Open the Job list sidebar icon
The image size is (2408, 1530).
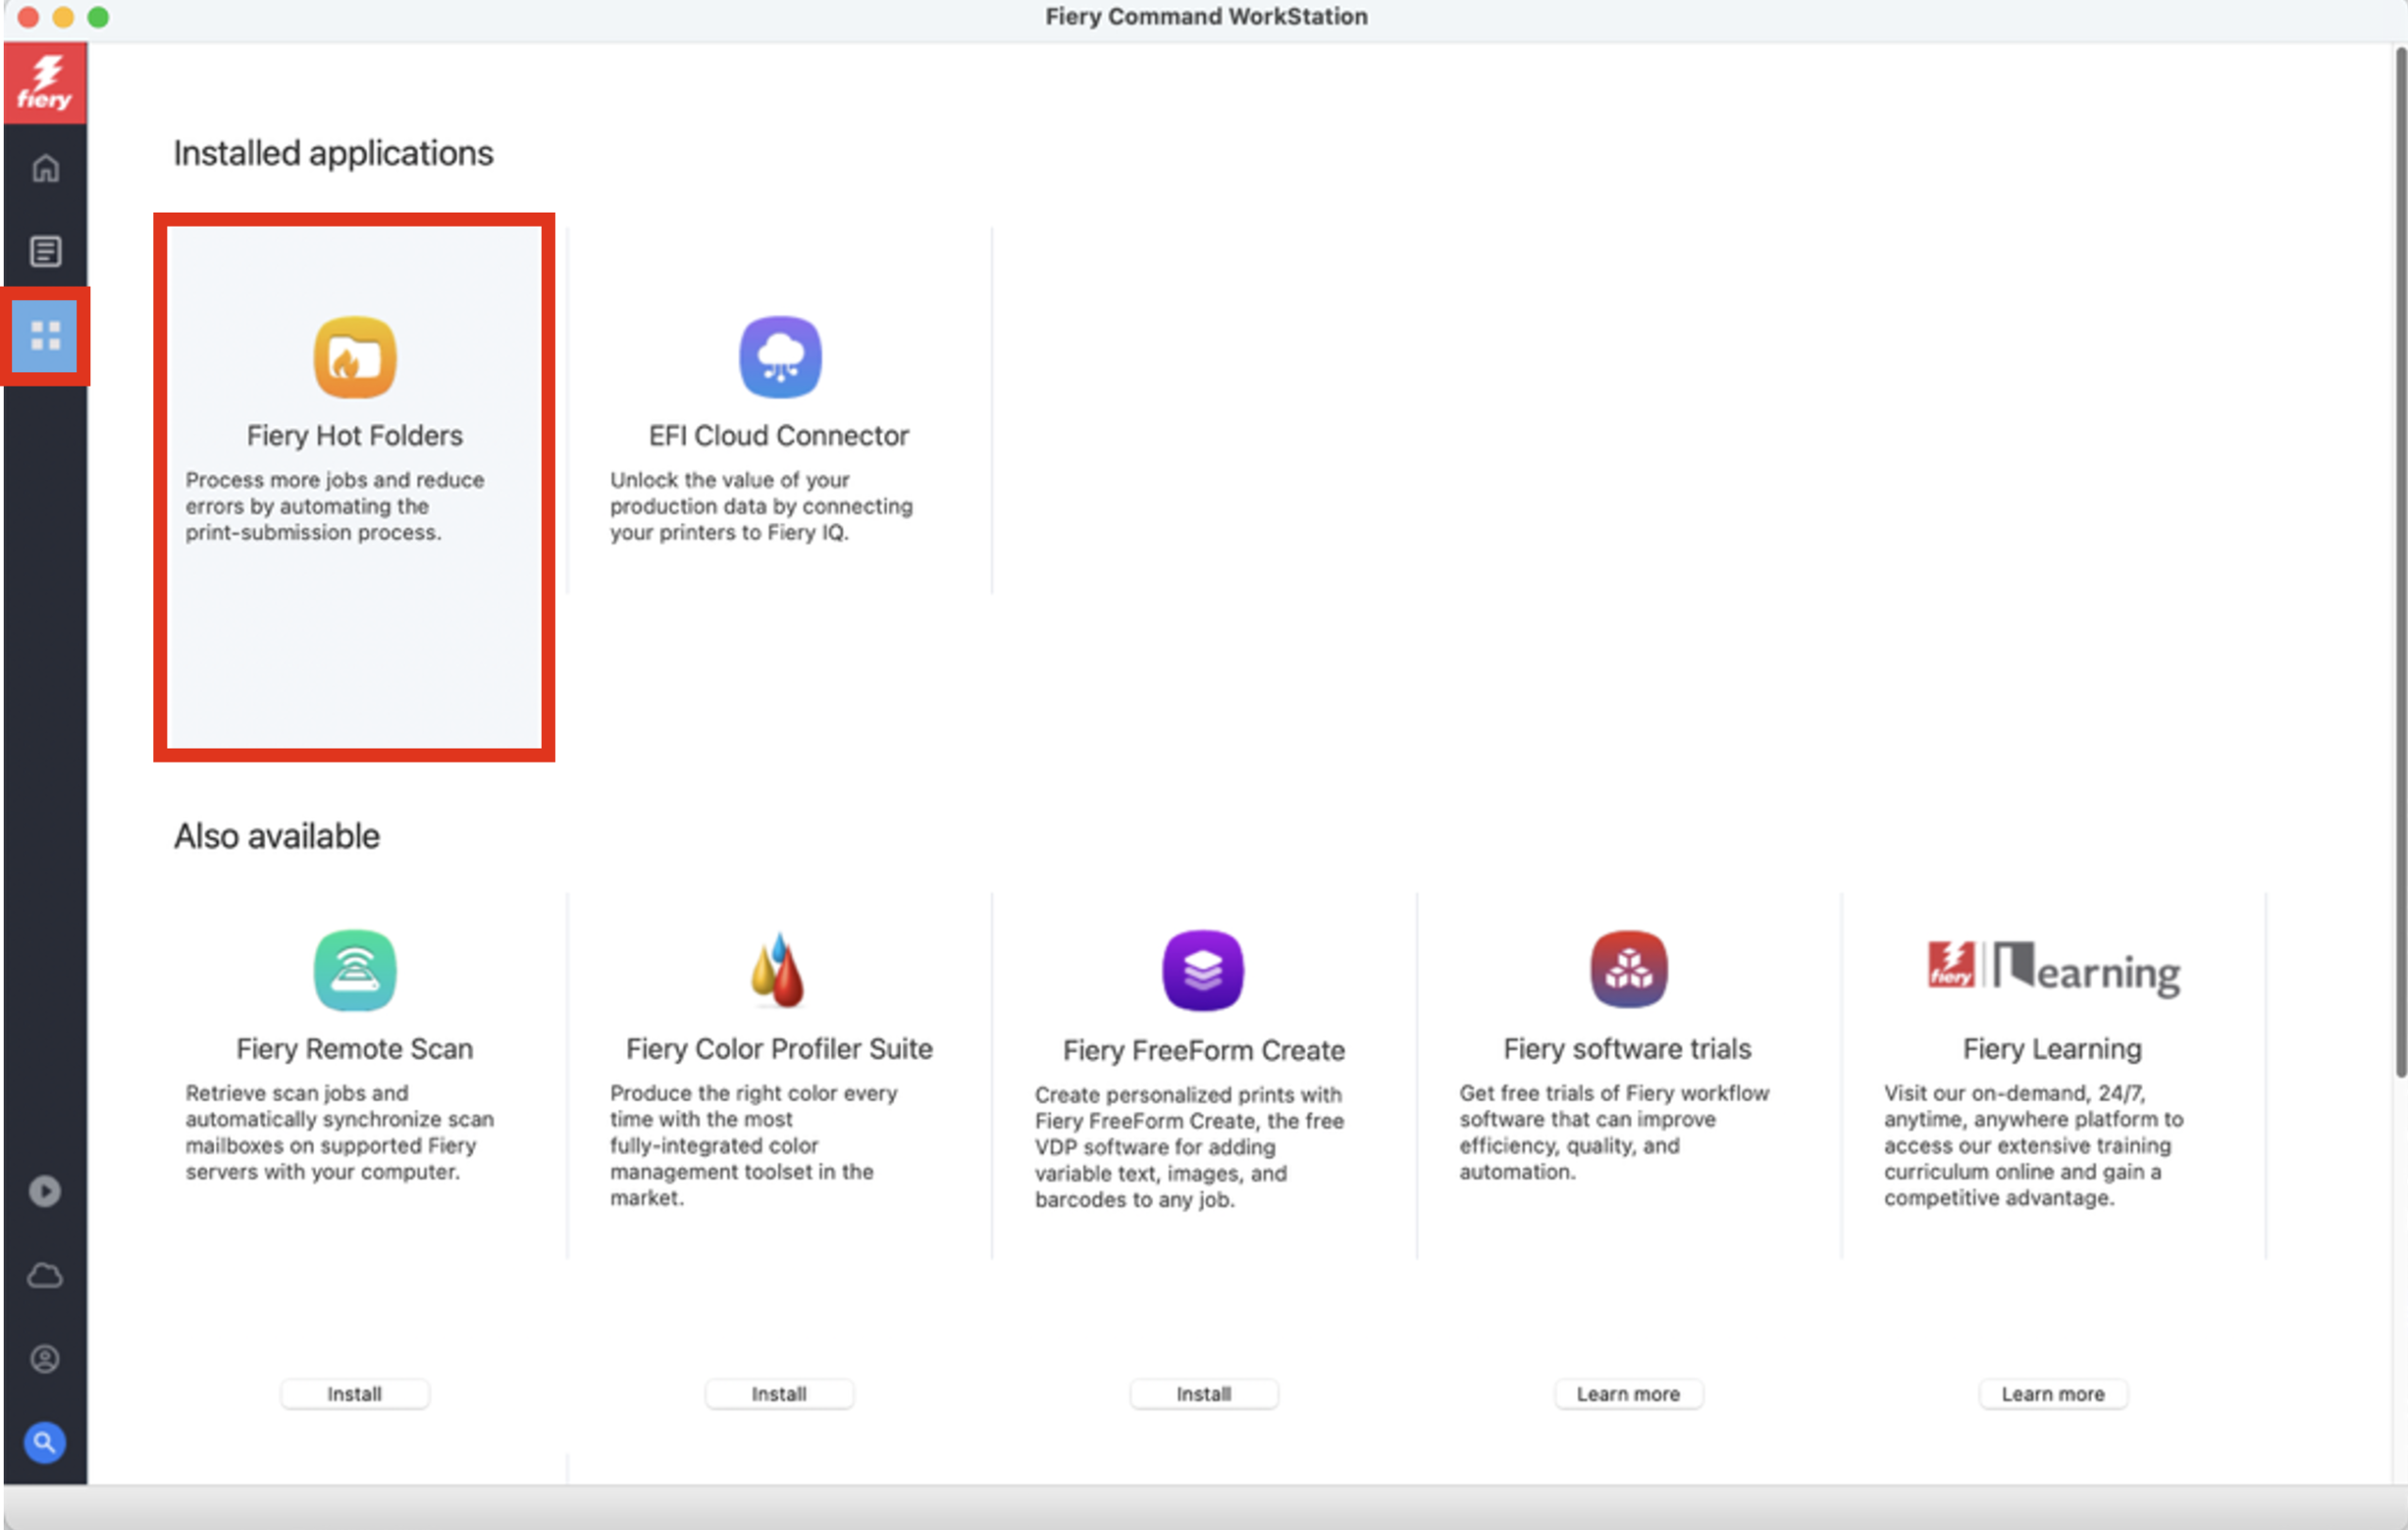coord(45,251)
